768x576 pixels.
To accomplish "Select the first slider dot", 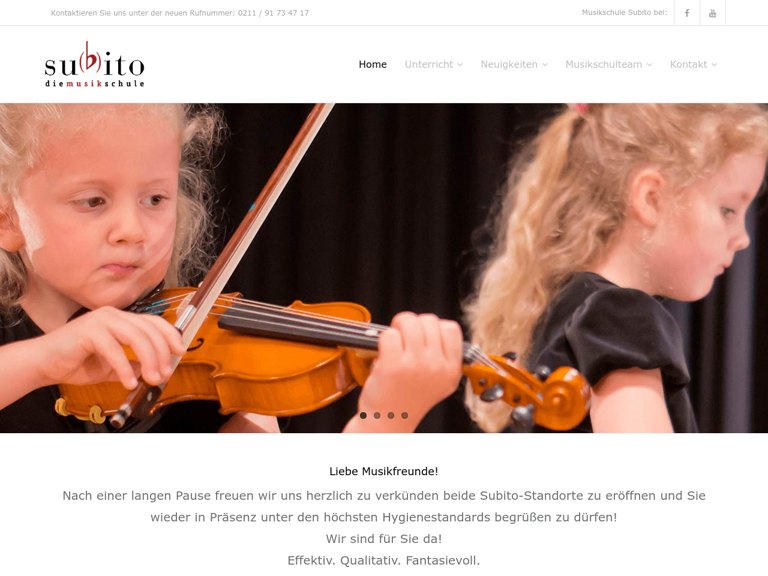I will point(363,415).
